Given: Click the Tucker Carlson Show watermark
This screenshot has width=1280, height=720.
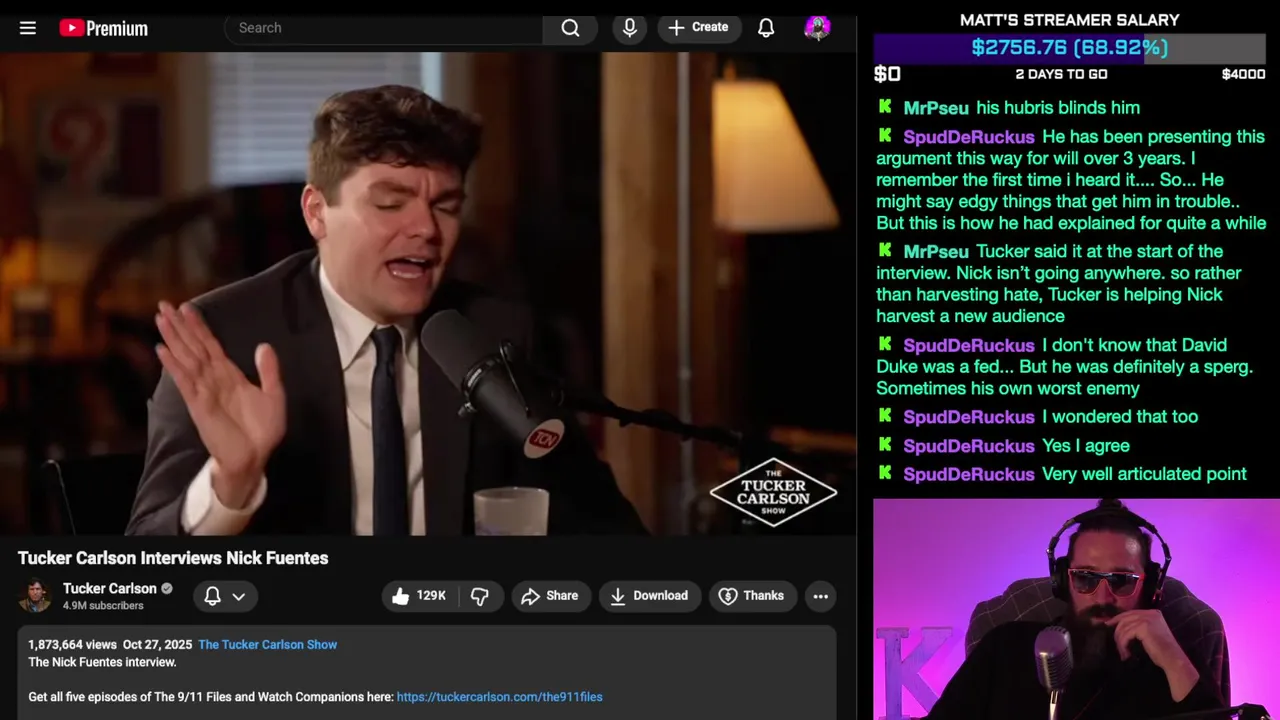Looking at the screenshot, I should click(773, 492).
